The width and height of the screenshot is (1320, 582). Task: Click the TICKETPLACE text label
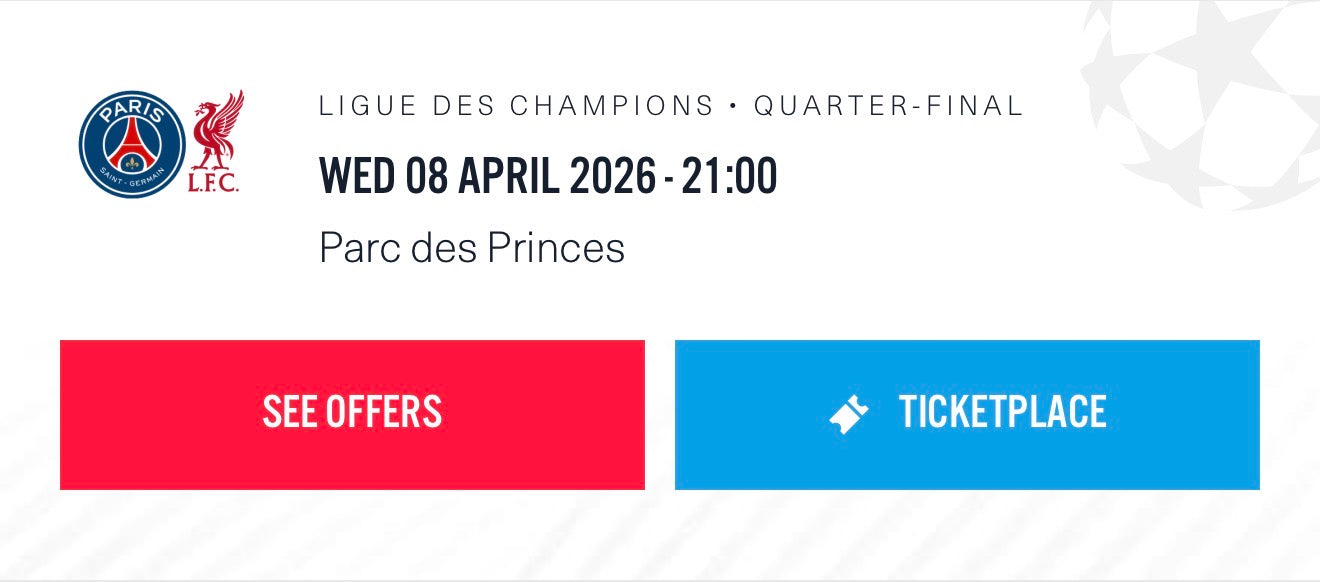point(1002,414)
